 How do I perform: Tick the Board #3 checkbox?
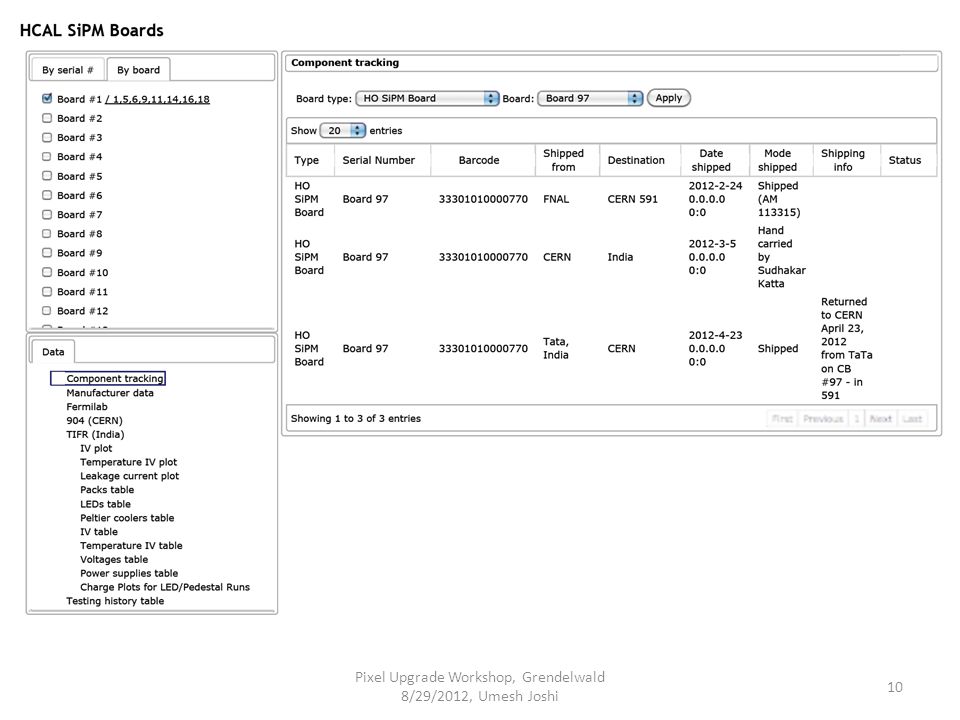[47, 137]
